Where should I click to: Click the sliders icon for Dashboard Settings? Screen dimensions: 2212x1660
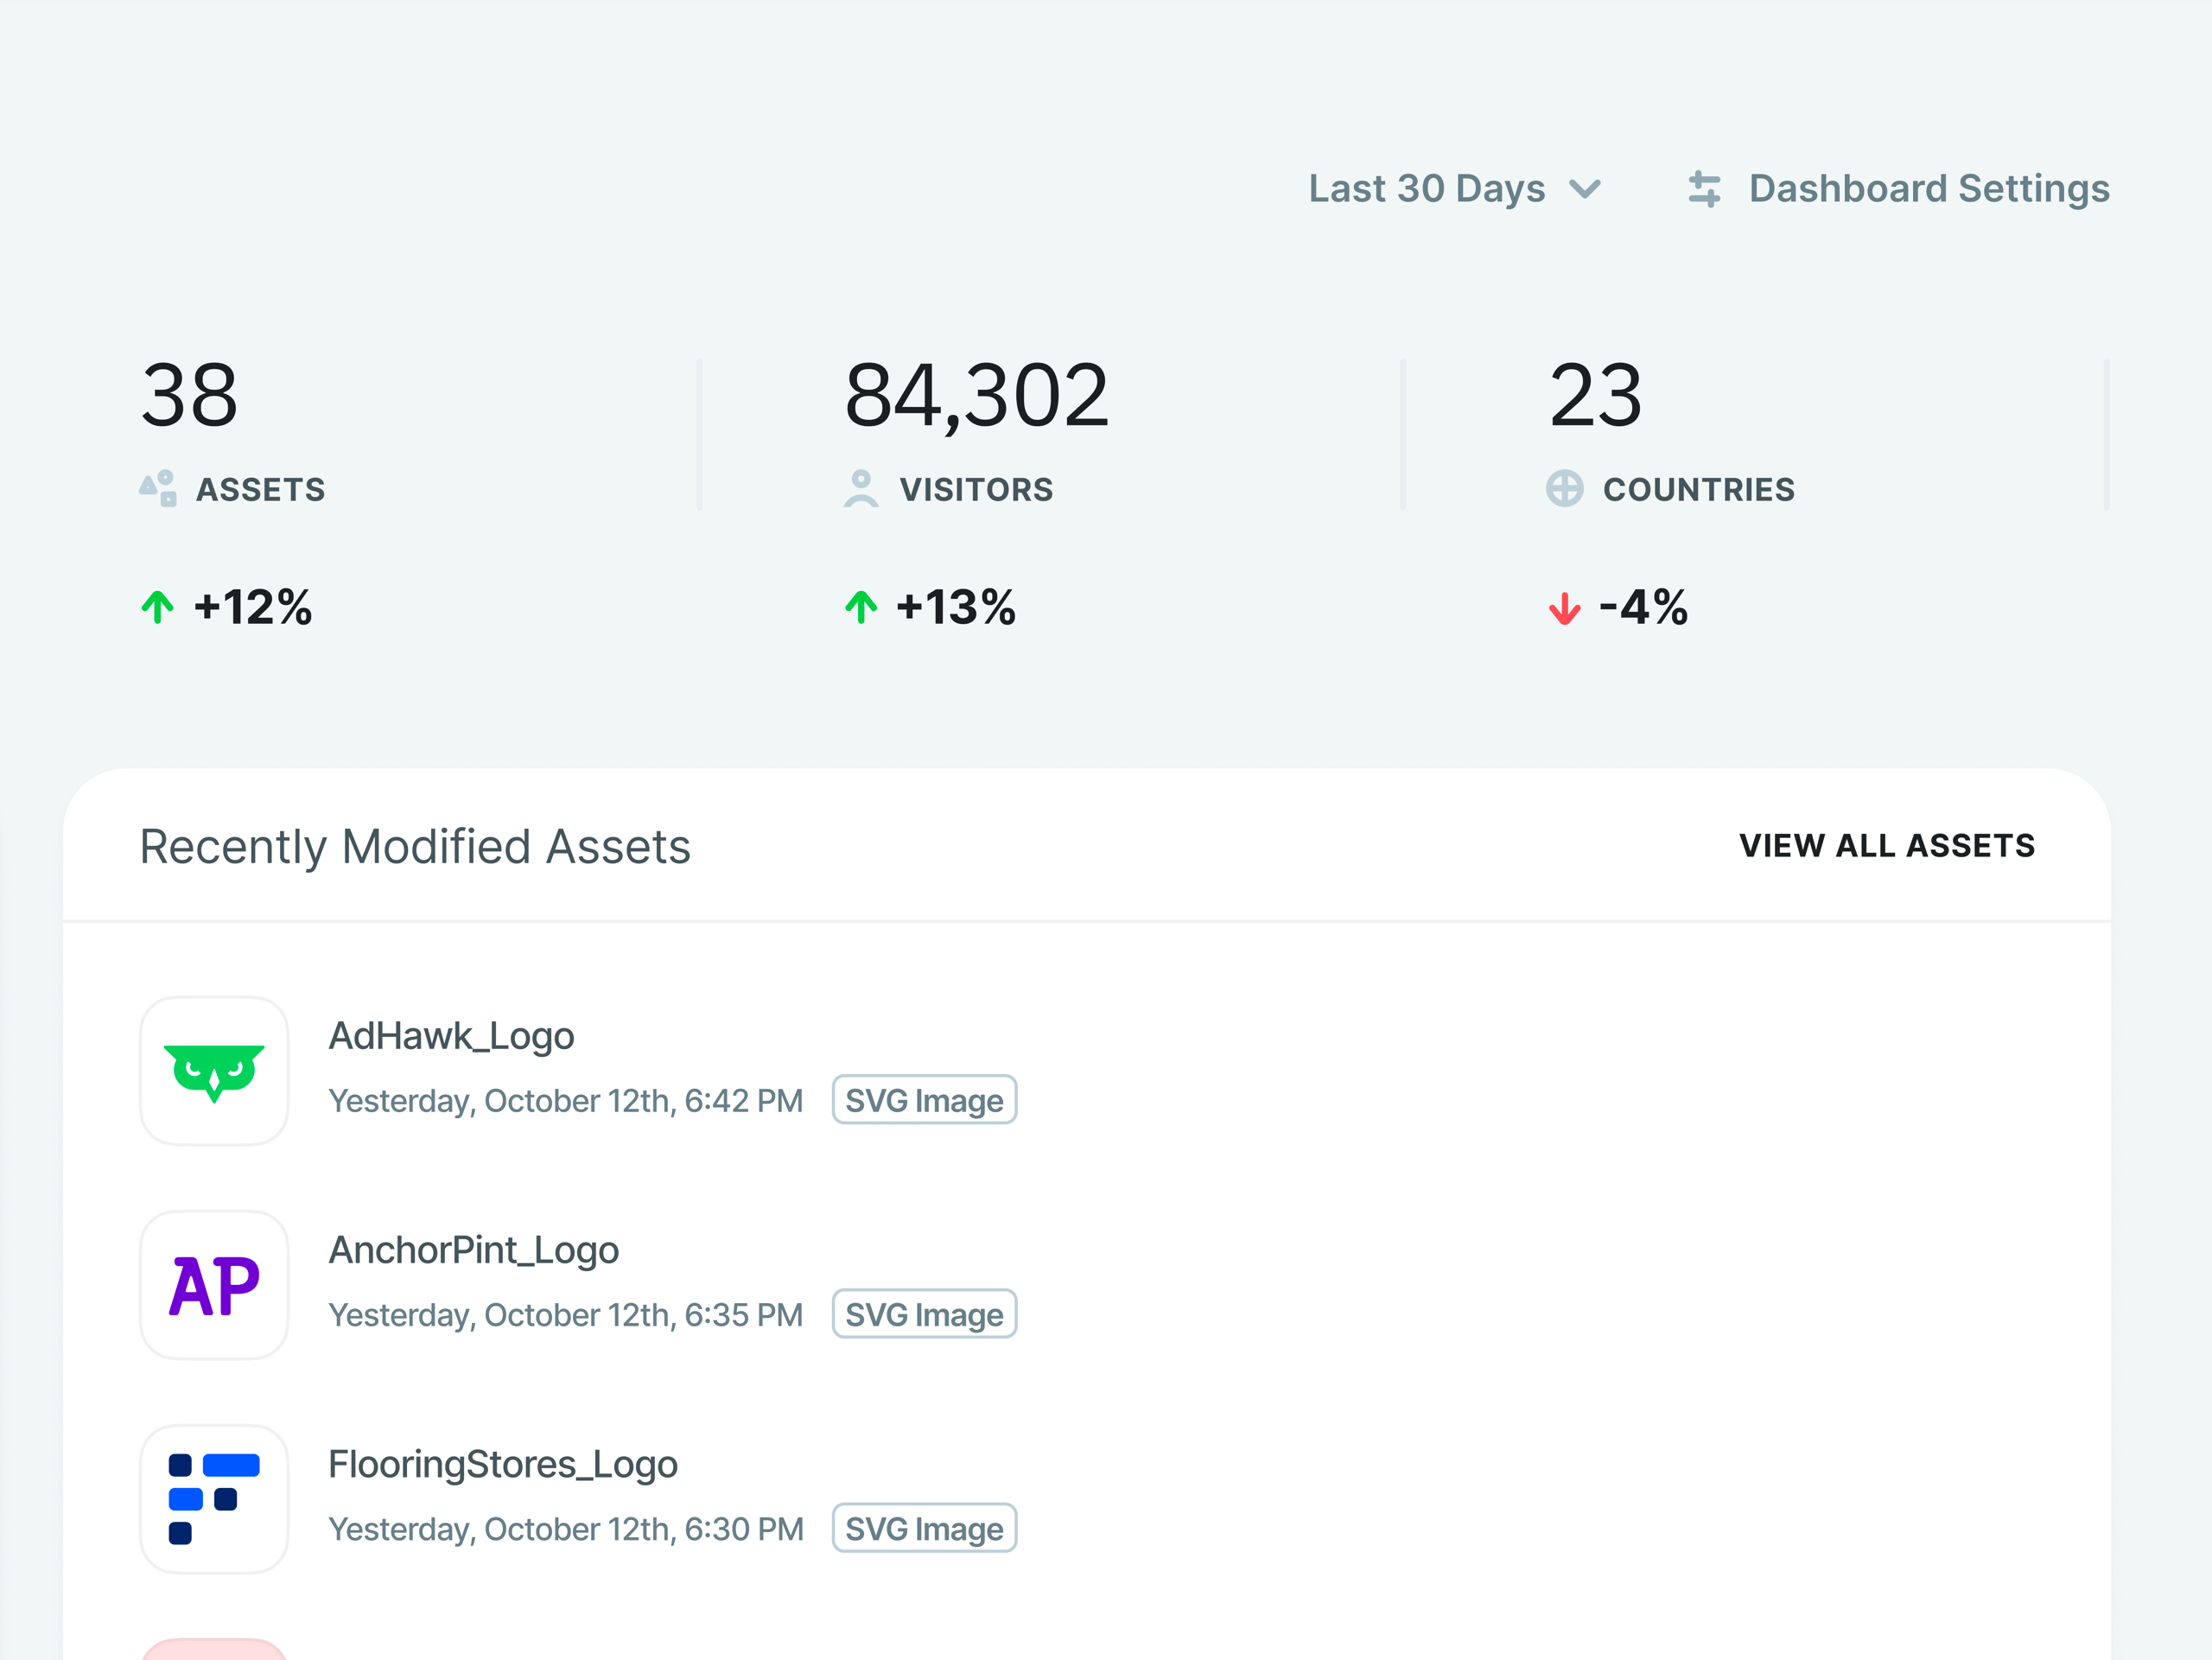tap(1704, 189)
